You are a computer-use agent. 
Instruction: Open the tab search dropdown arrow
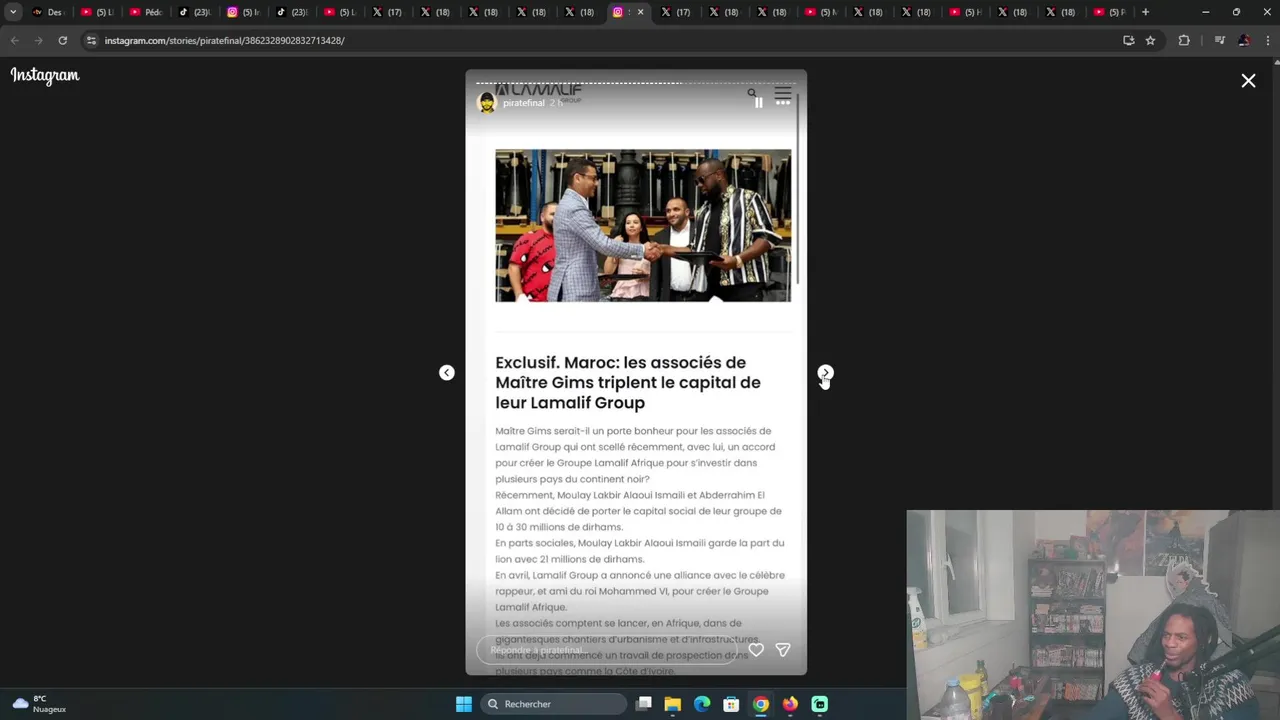coord(13,12)
